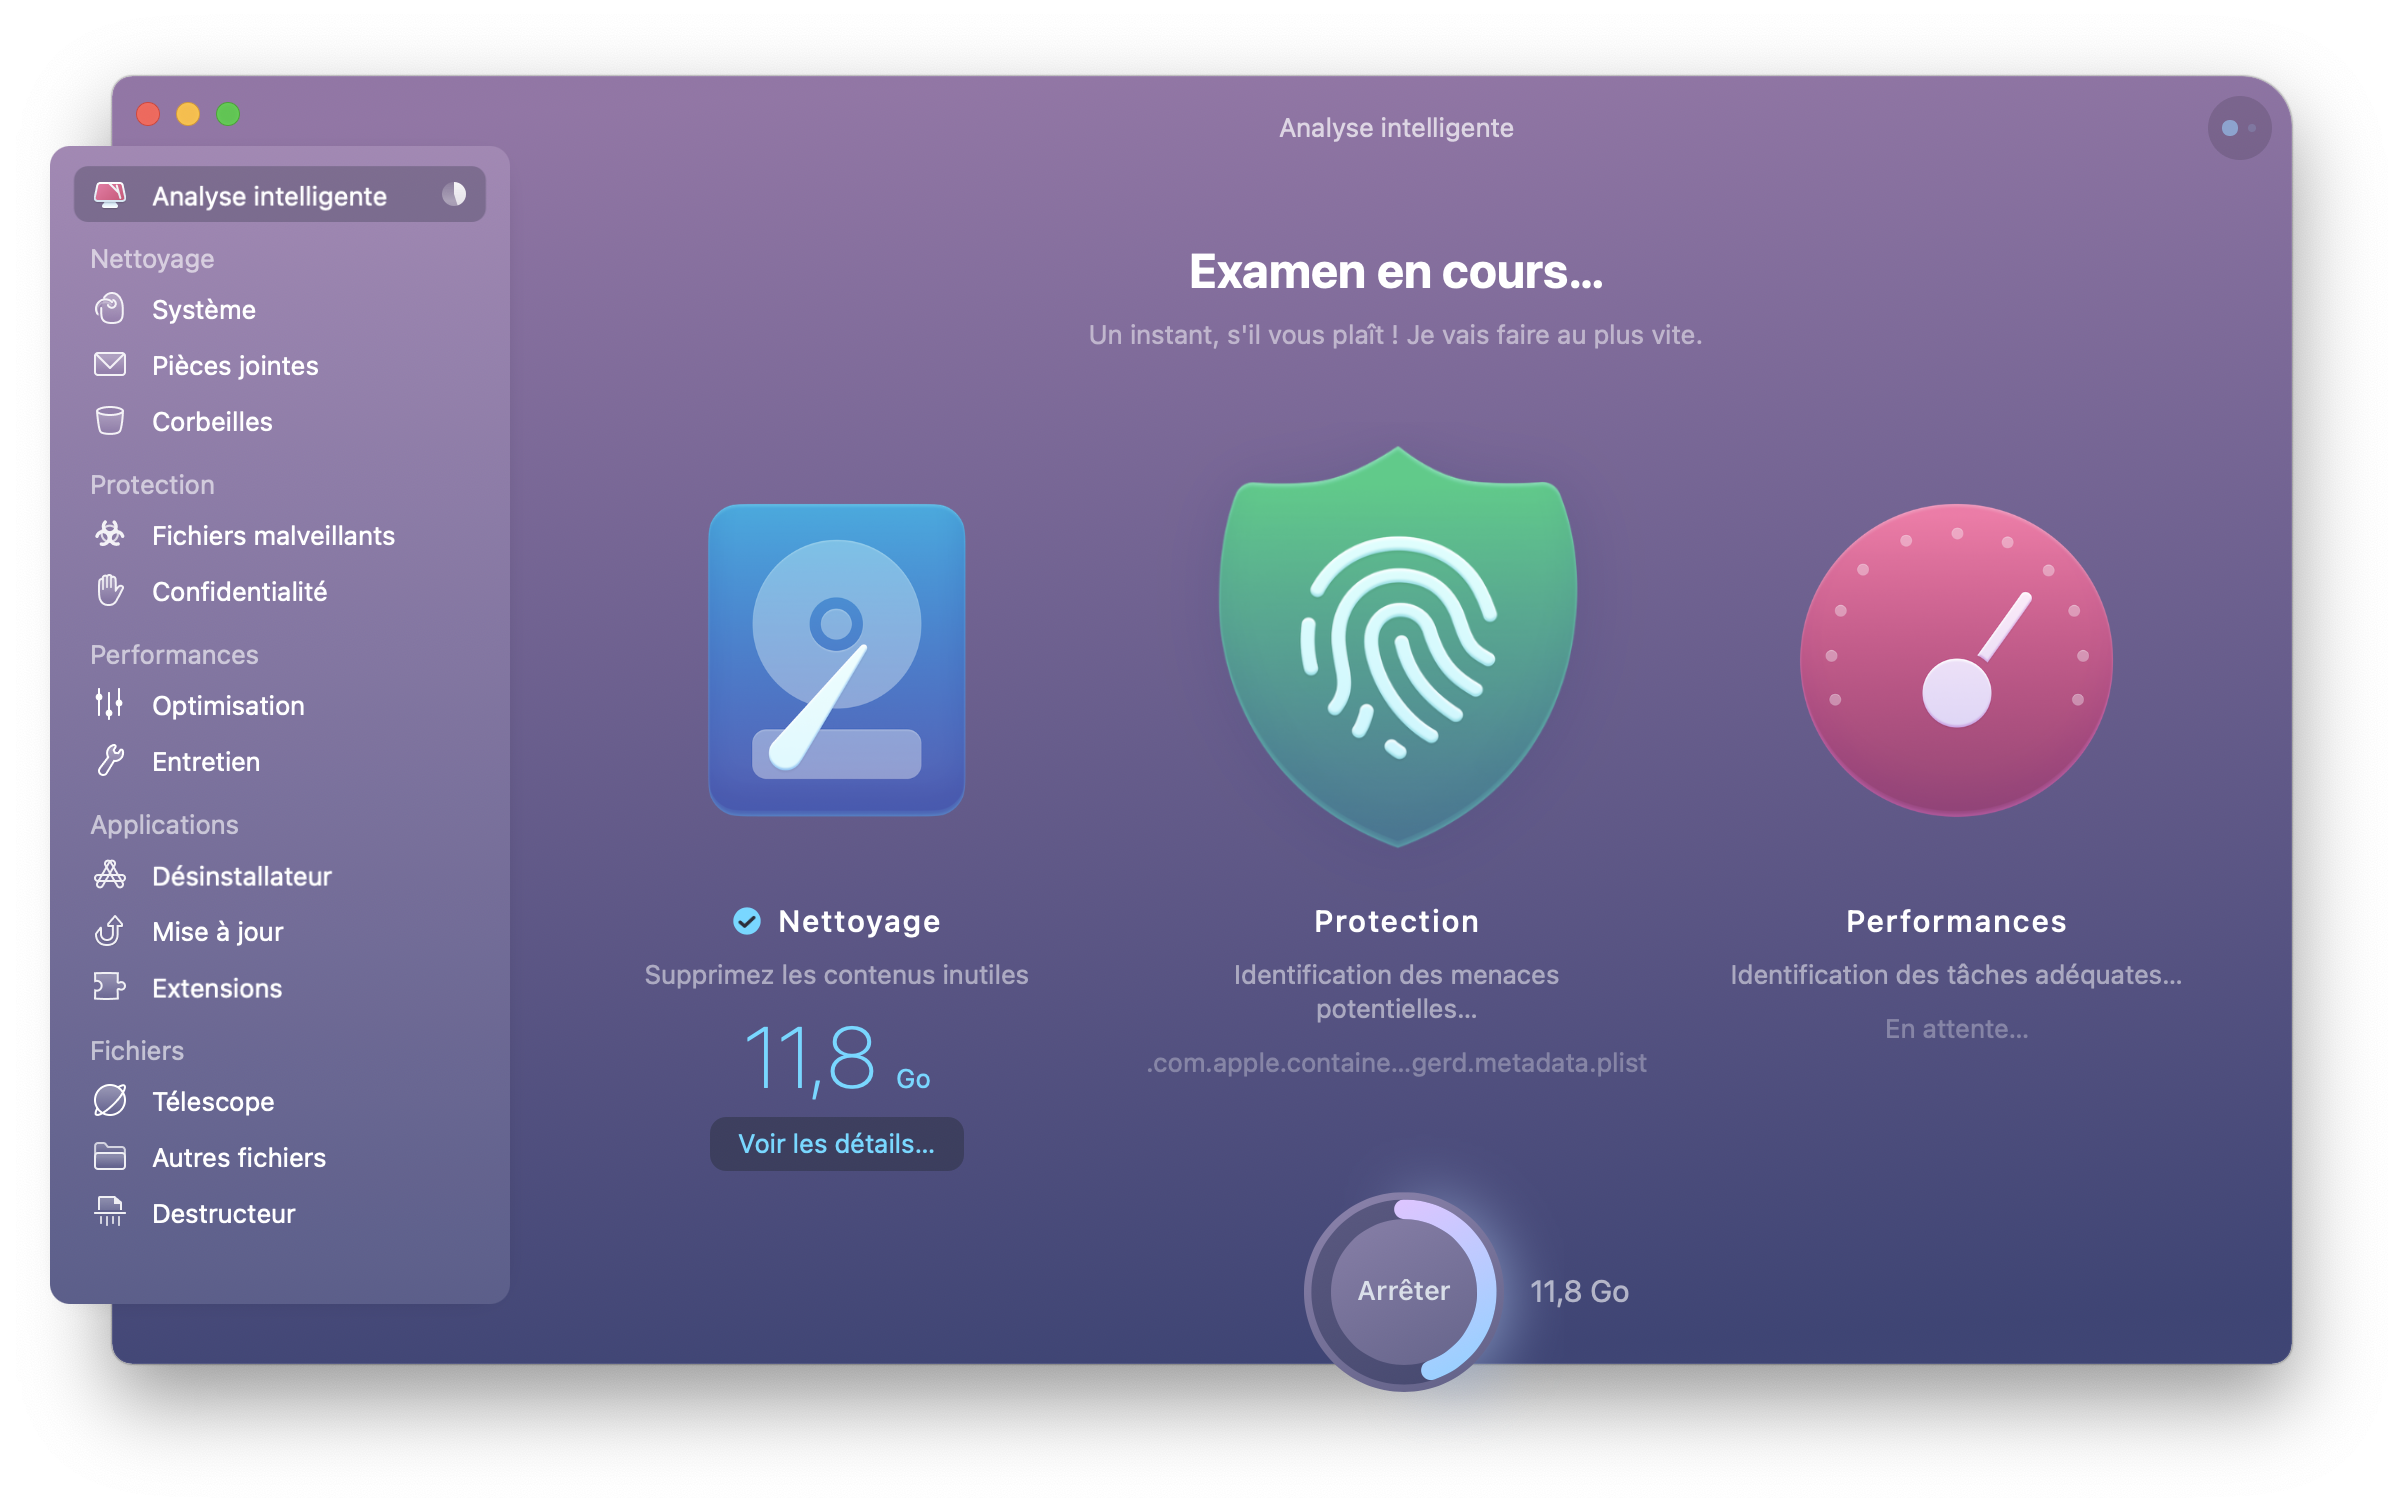Click the top-right settings orb icon
The image size is (2404, 1512).
pyautogui.click(x=2230, y=125)
